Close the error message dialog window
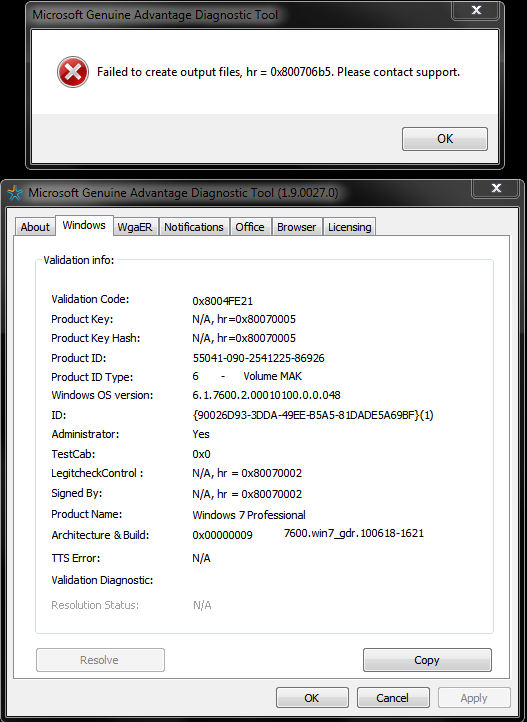The width and height of the screenshot is (527, 722). pos(476,10)
